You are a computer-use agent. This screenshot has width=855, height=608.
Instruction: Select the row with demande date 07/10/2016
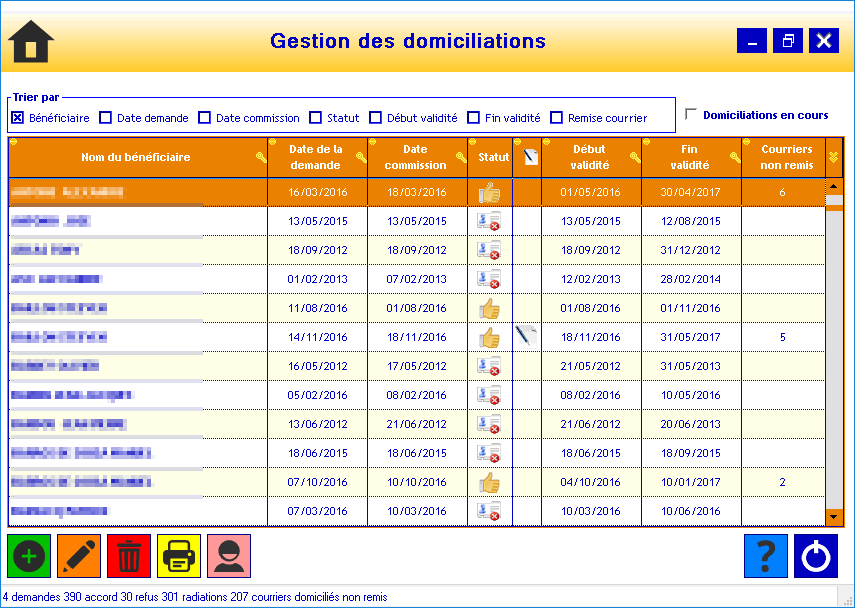click(x=317, y=482)
